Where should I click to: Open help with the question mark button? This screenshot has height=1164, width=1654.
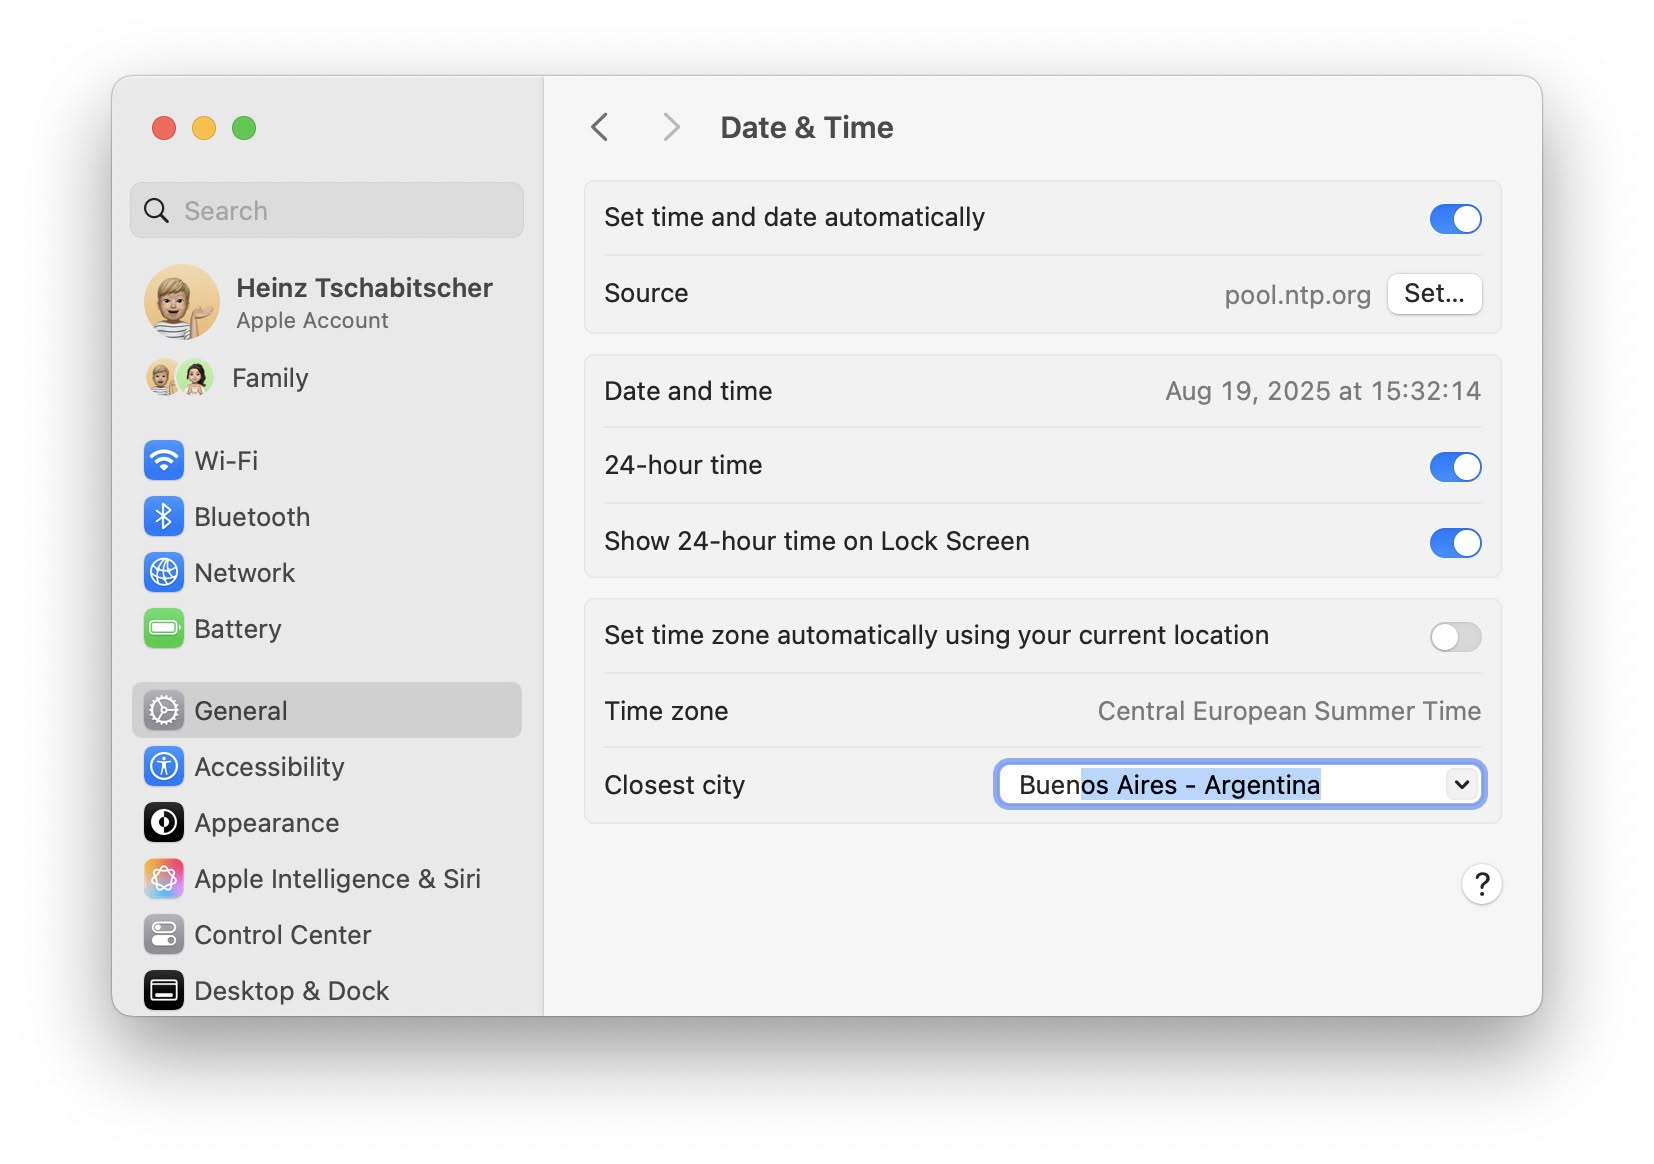point(1481,884)
